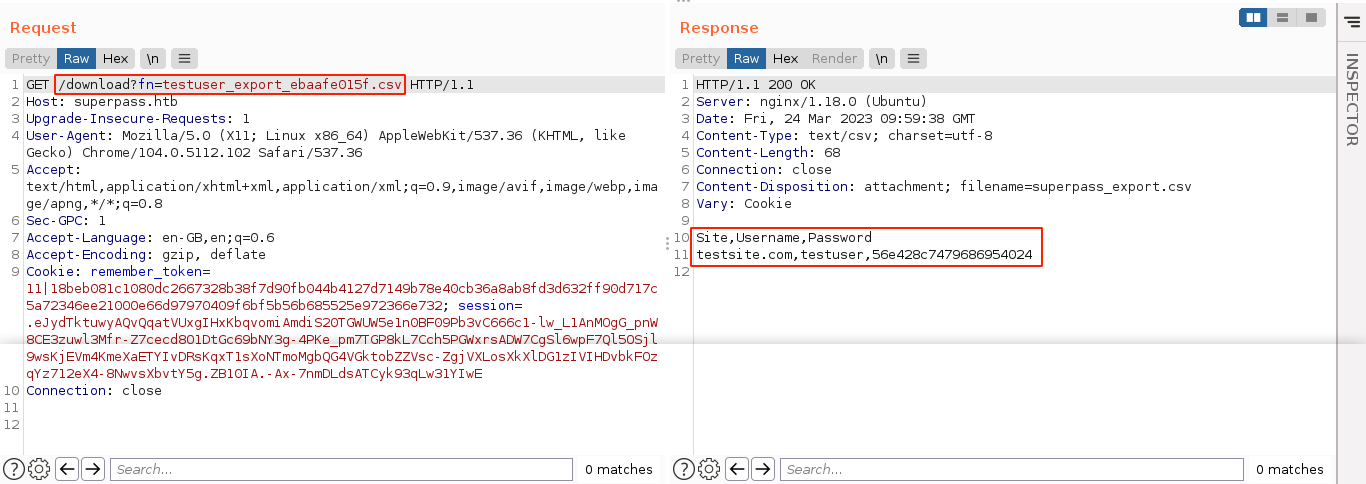Go to previous match in Request panel
1366x484 pixels.
(67, 469)
